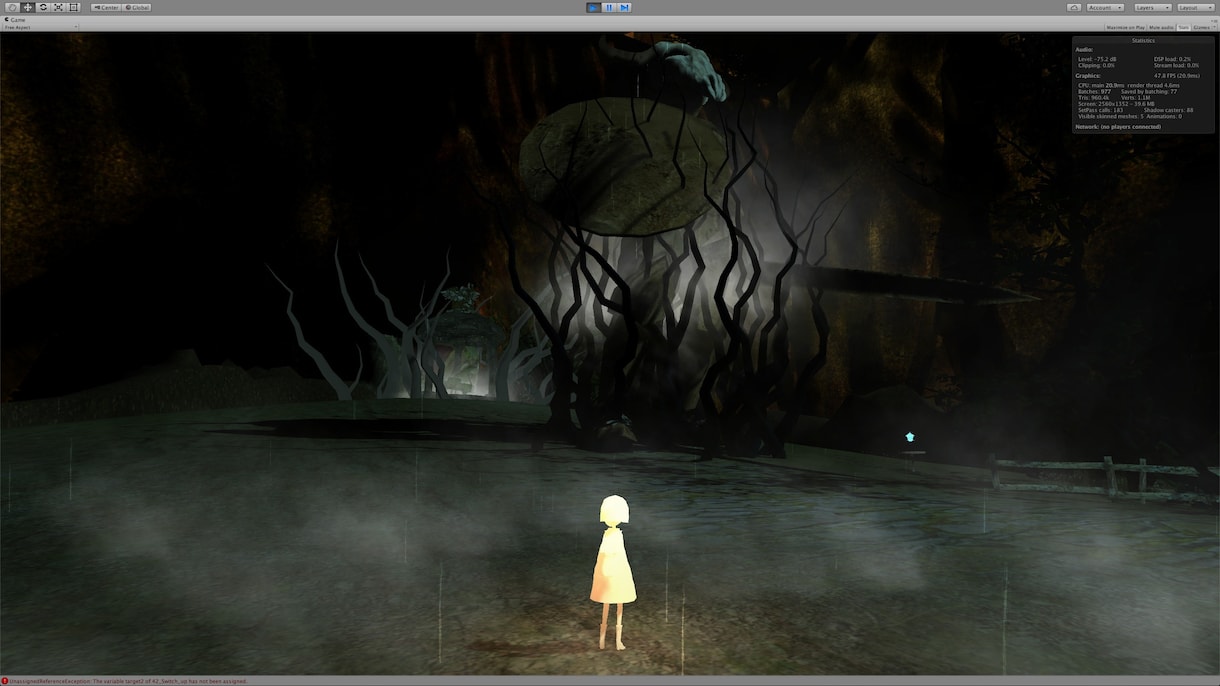Screen dimensions: 1220x686
Task: Open the Game panel options menu
Action: point(1214,20)
